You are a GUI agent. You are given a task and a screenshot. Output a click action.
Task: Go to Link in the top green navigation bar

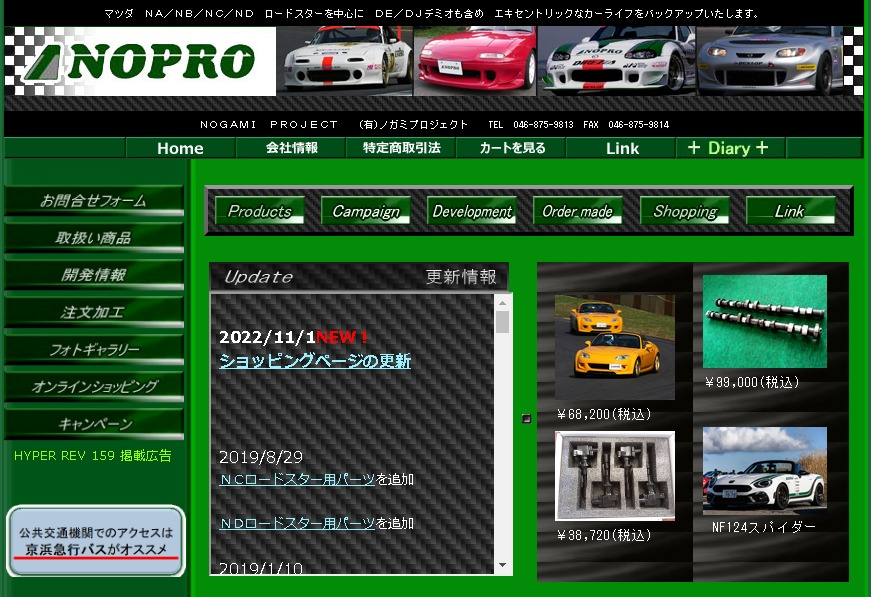click(x=622, y=148)
